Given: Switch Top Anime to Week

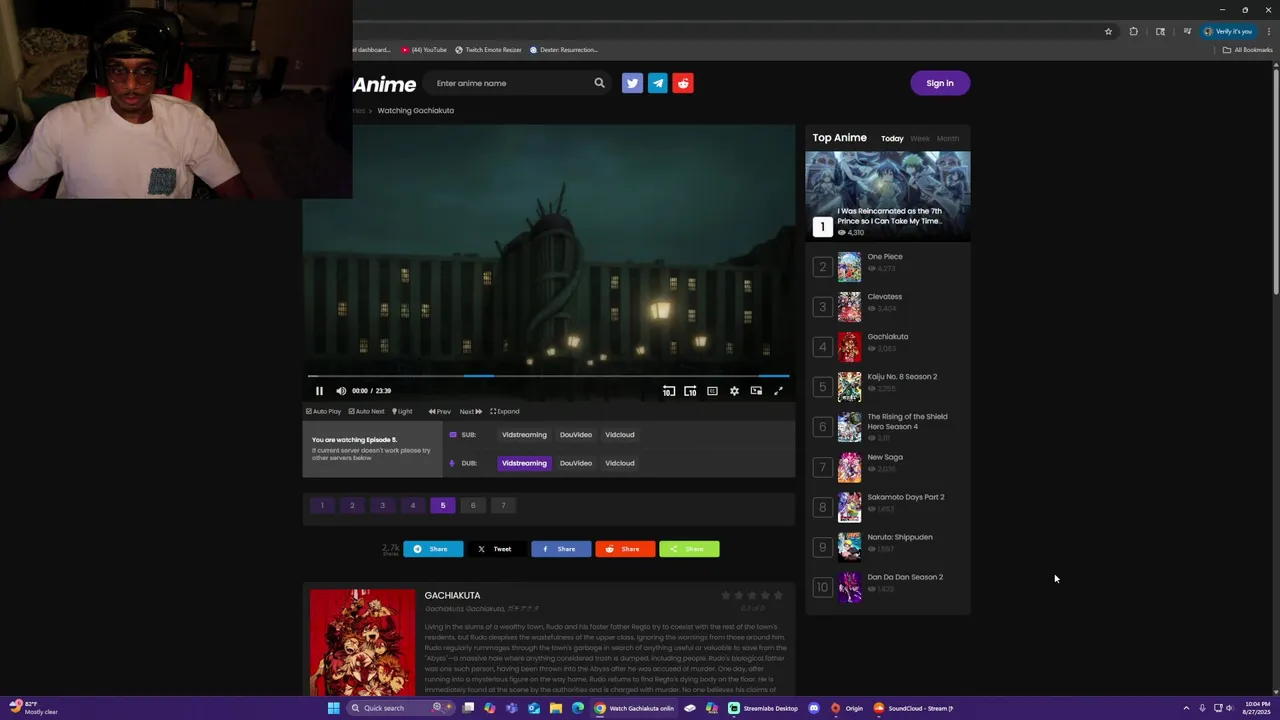Looking at the screenshot, I should tap(920, 139).
